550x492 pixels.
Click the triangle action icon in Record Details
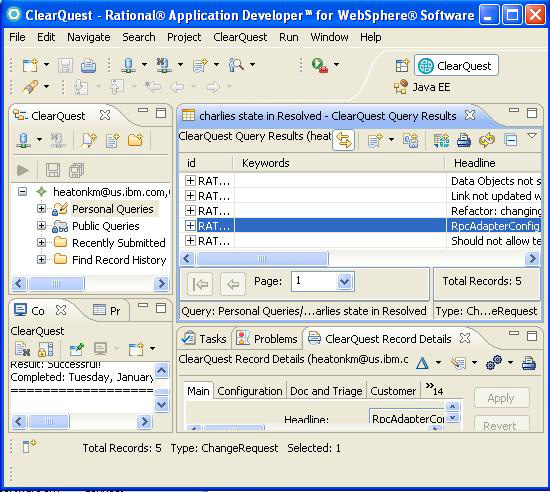(x=422, y=363)
